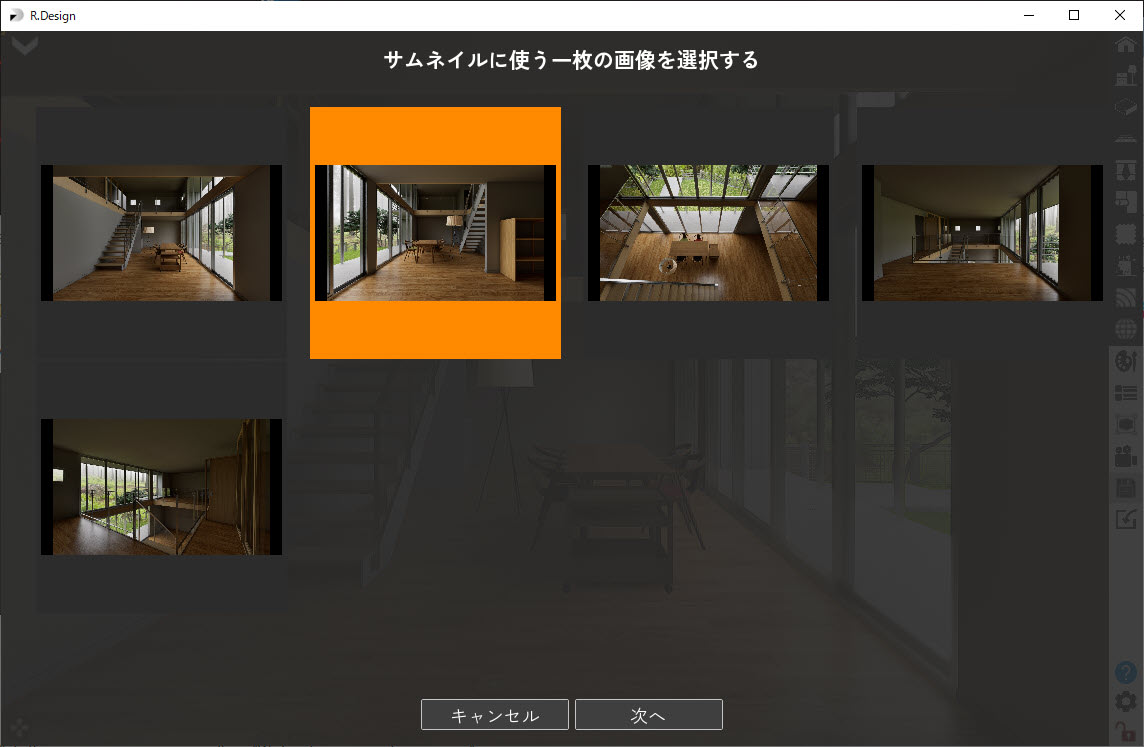Select the first staircase interior thumbnail

point(161,233)
